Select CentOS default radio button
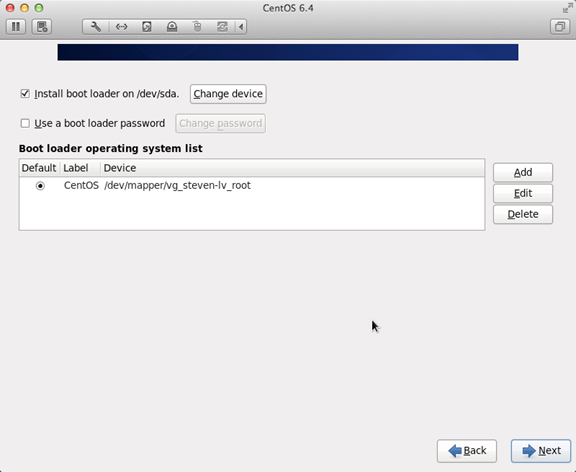The image size is (576, 472). click(40, 186)
